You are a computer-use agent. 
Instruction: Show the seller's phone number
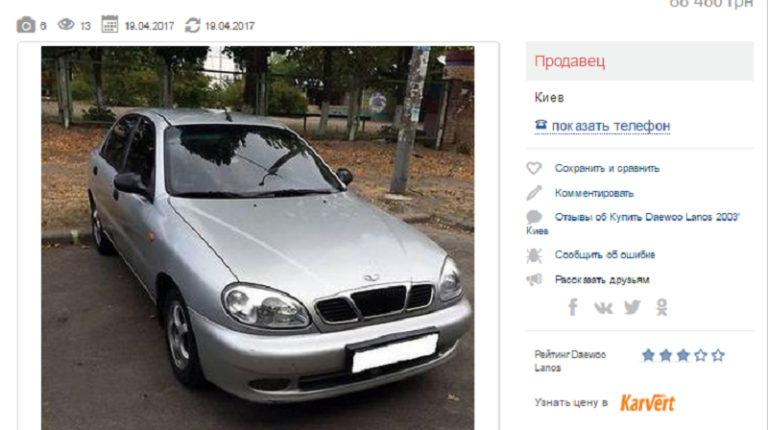(x=611, y=126)
